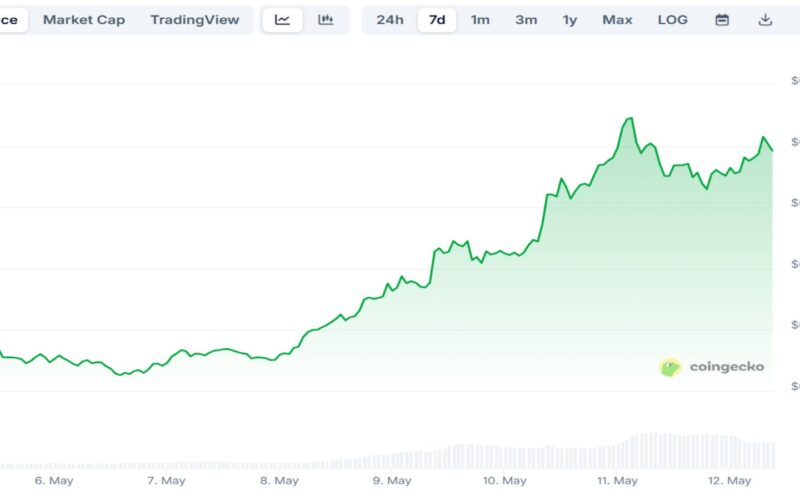Select the Max time range
This screenshot has height=500, width=800.
617,20
